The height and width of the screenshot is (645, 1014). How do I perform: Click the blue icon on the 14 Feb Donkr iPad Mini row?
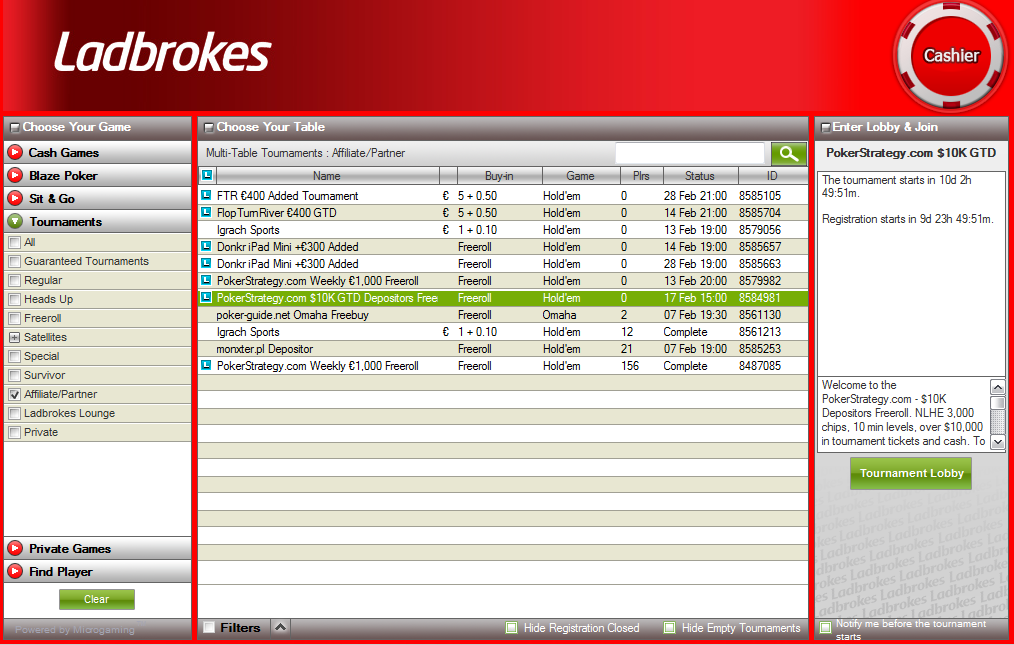(x=206, y=246)
